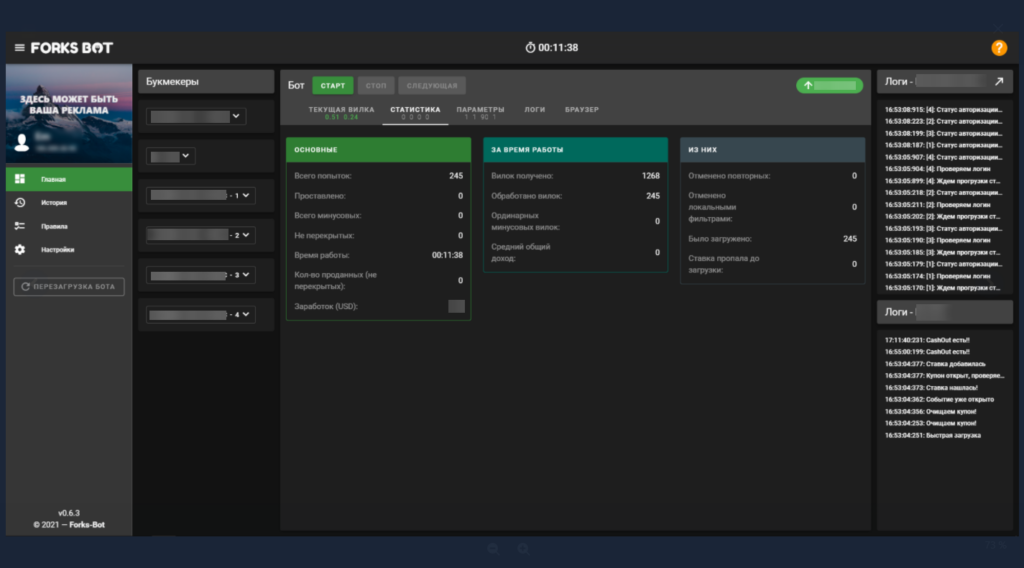The image size is (1024, 568).
Task: Click log entry Ставка нашлась
Action: tap(931, 388)
